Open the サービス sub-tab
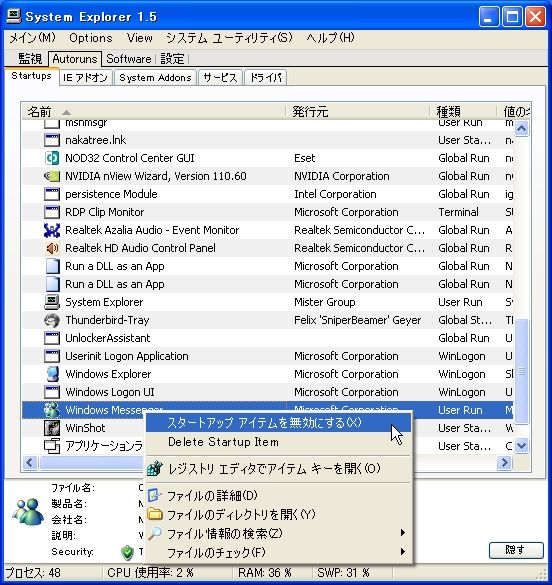 point(220,78)
